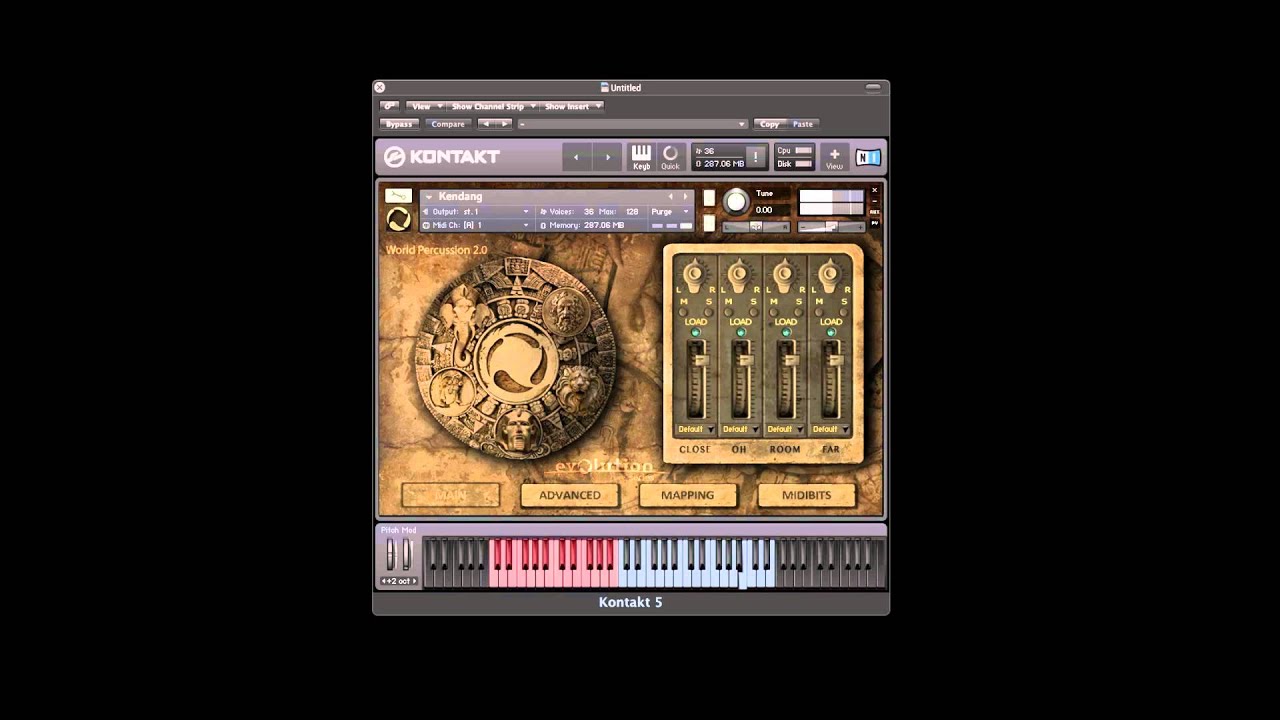Open Default output dropdown for CLOSE
Image resolution: width=1280 pixels, height=720 pixels.
(695, 429)
